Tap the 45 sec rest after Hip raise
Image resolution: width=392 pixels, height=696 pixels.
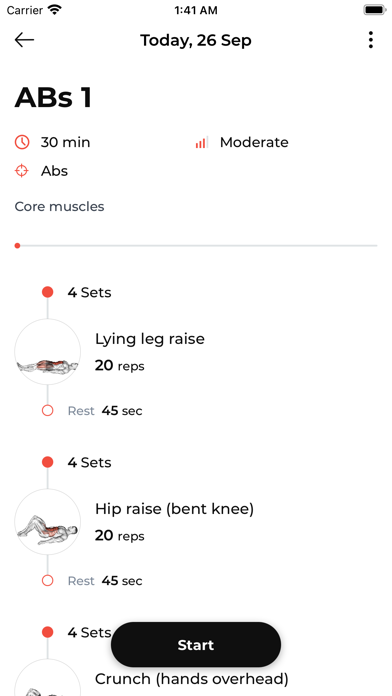pyautogui.click(x=122, y=581)
